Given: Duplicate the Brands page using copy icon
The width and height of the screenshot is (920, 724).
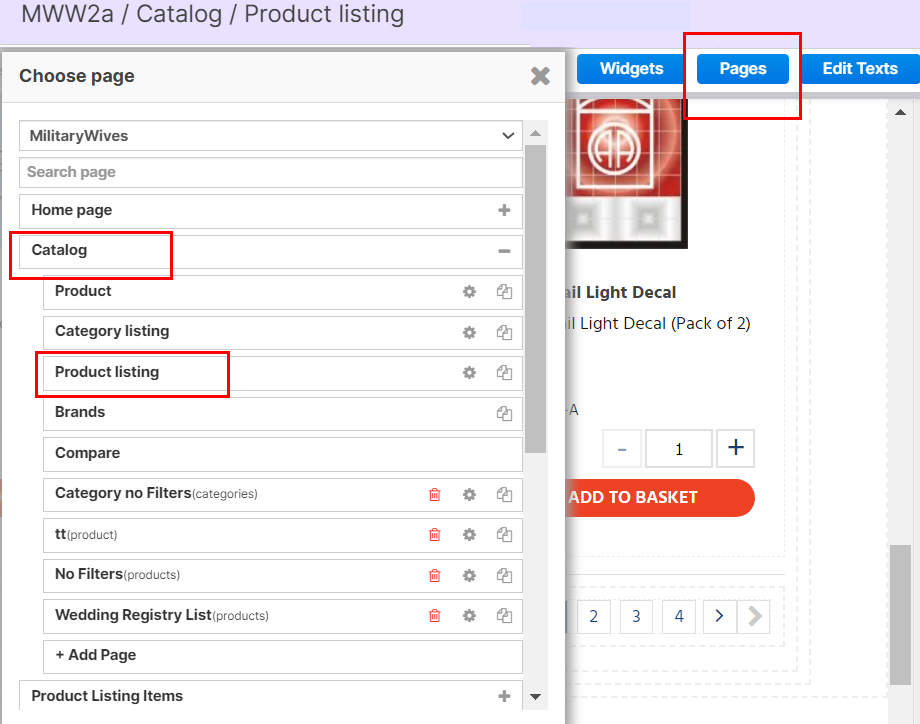Looking at the screenshot, I should tap(504, 413).
